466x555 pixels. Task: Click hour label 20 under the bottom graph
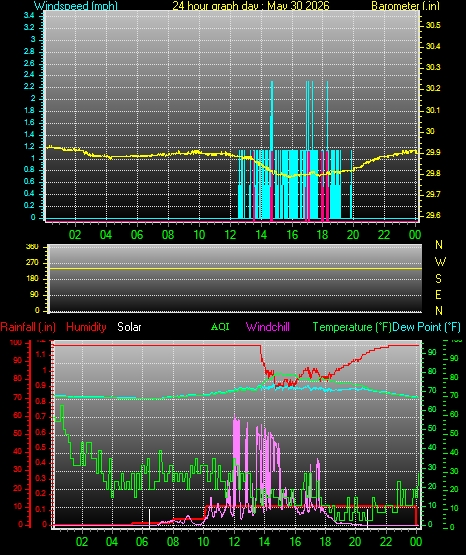(x=355, y=542)
